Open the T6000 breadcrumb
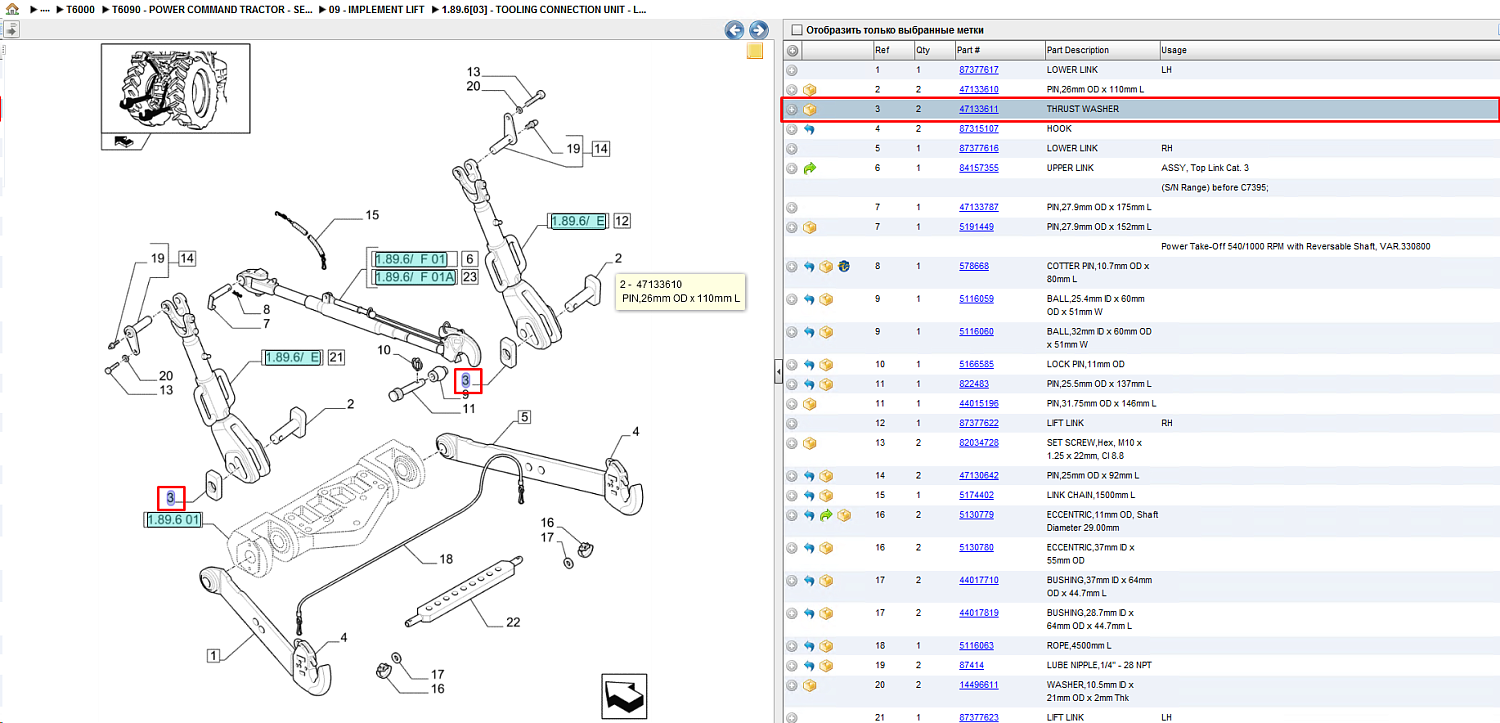Image resolution: width=1500 pixels, height=723 pixels. [x=81, y=9]
